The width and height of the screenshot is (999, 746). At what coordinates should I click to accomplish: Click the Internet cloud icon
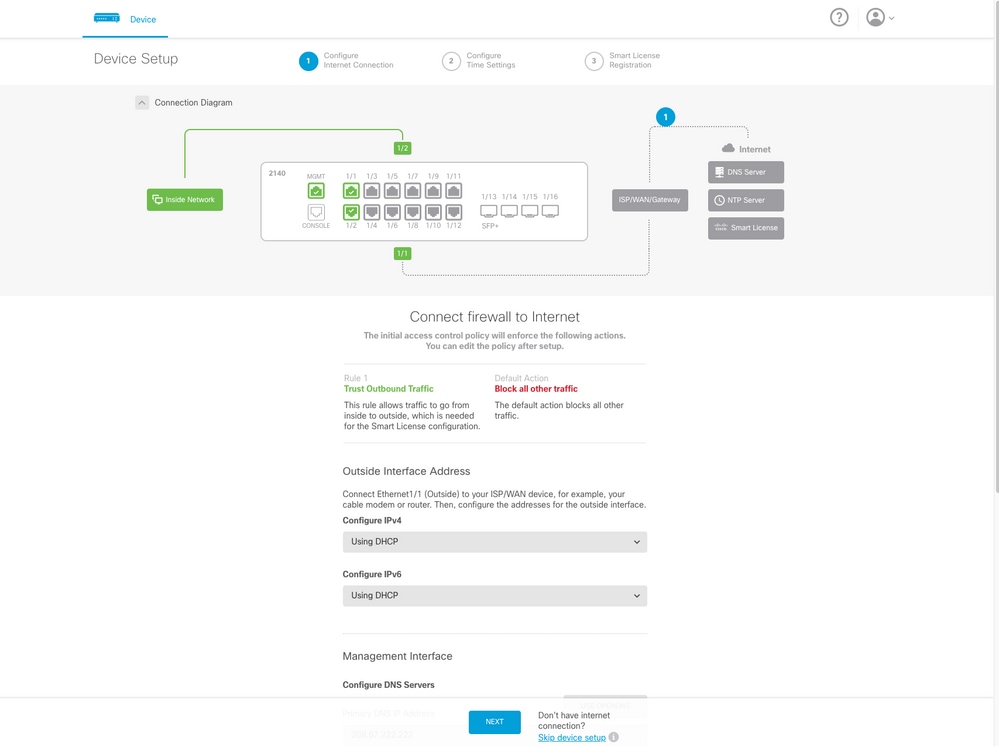728,148
